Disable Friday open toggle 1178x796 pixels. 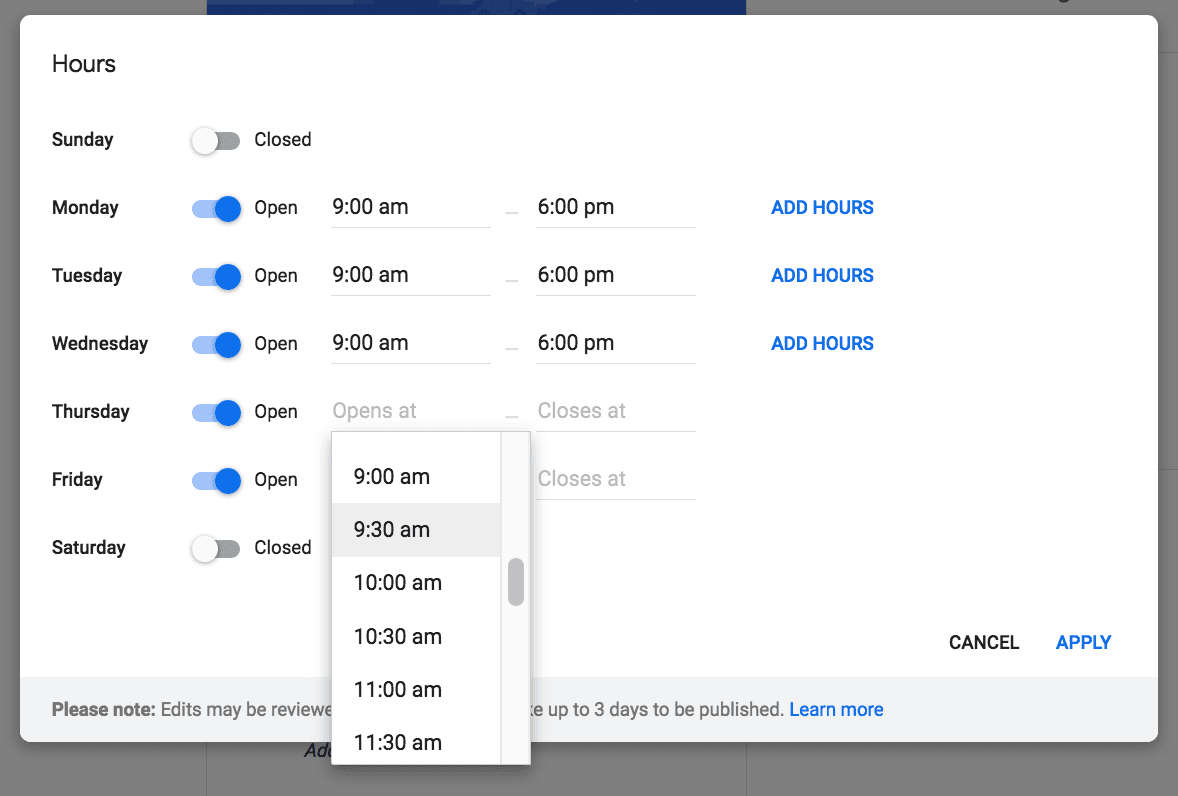point(216,481)
